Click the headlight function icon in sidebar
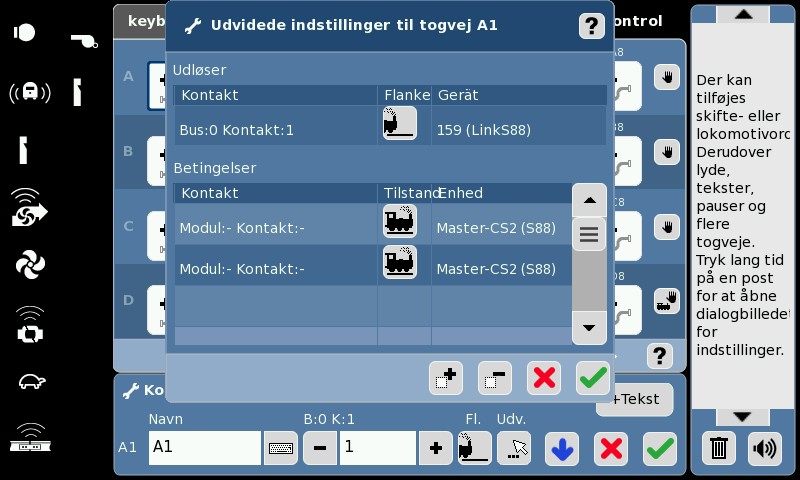 pyautogui.click(x=24, y=33)
